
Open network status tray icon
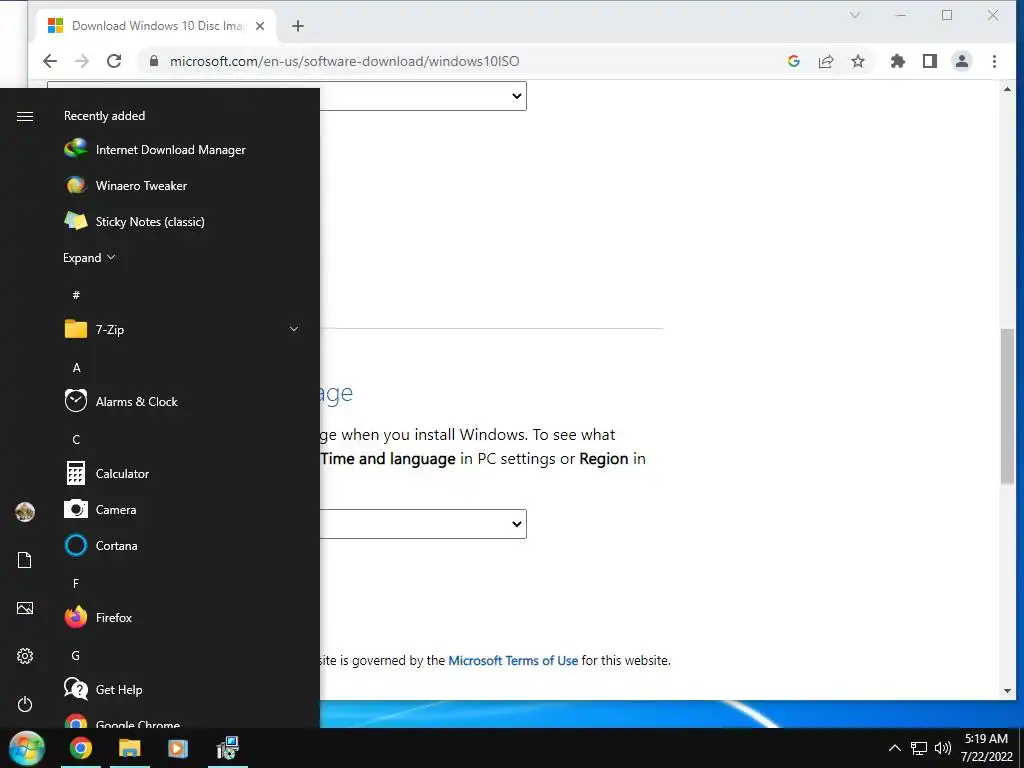point(919,748)
